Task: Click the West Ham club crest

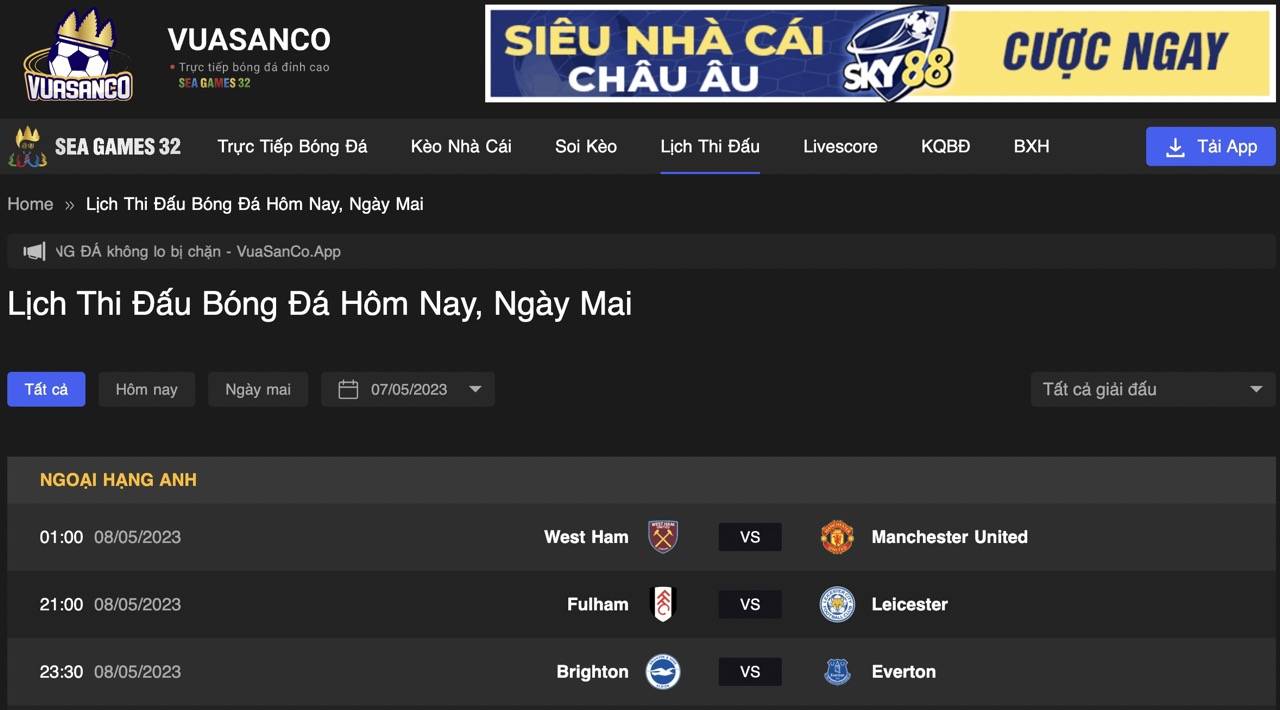Action: click(663, 537)
